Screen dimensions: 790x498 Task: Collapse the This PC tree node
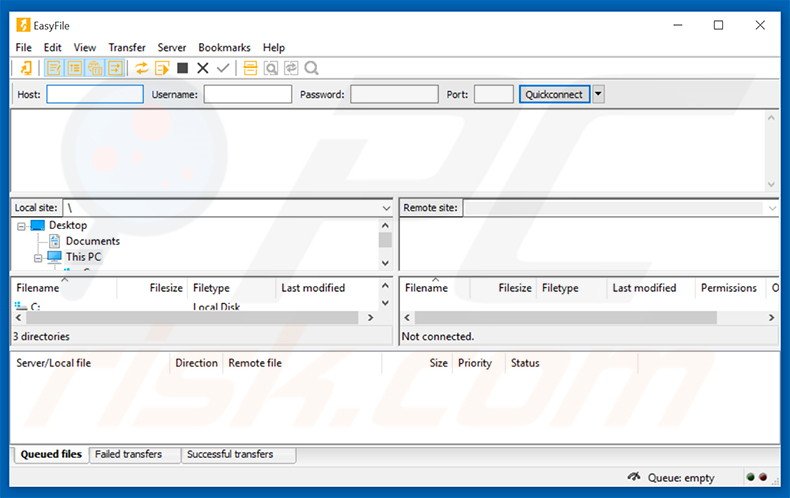pyautogui.click(x=38, y=258)
